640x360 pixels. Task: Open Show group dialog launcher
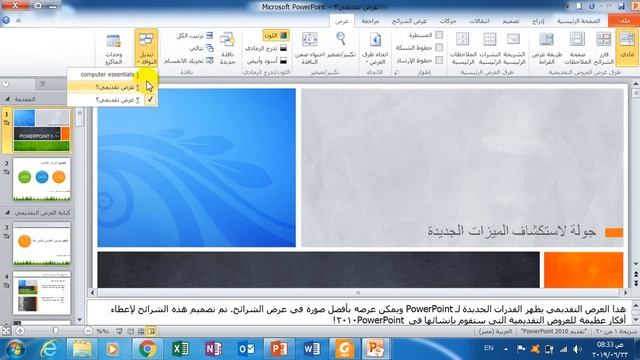click(397, 72)
